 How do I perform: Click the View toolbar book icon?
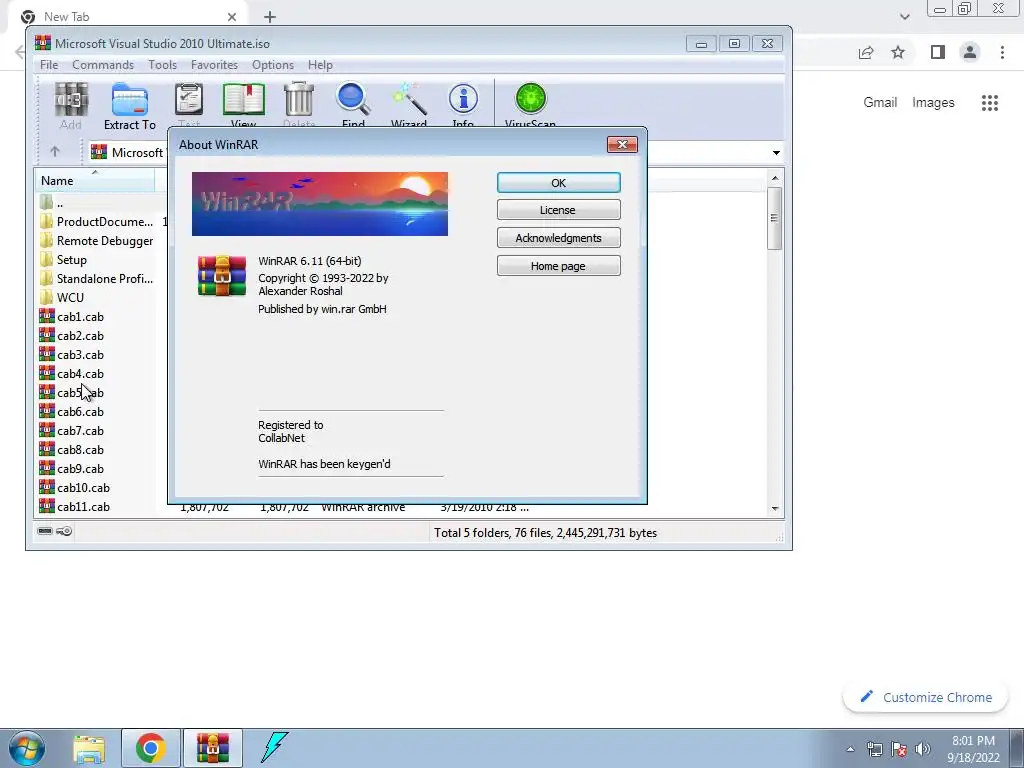pyautogui.click(x=244, y=100)
